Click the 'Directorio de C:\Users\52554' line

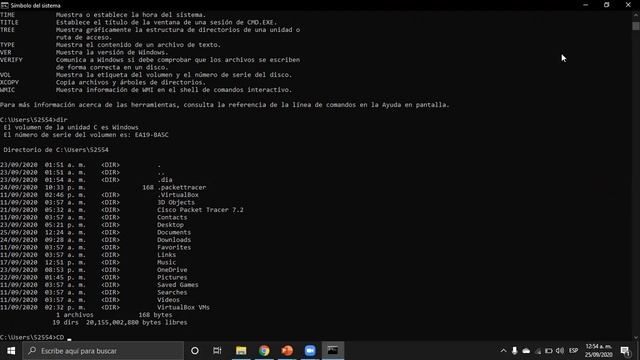point(56,150)
